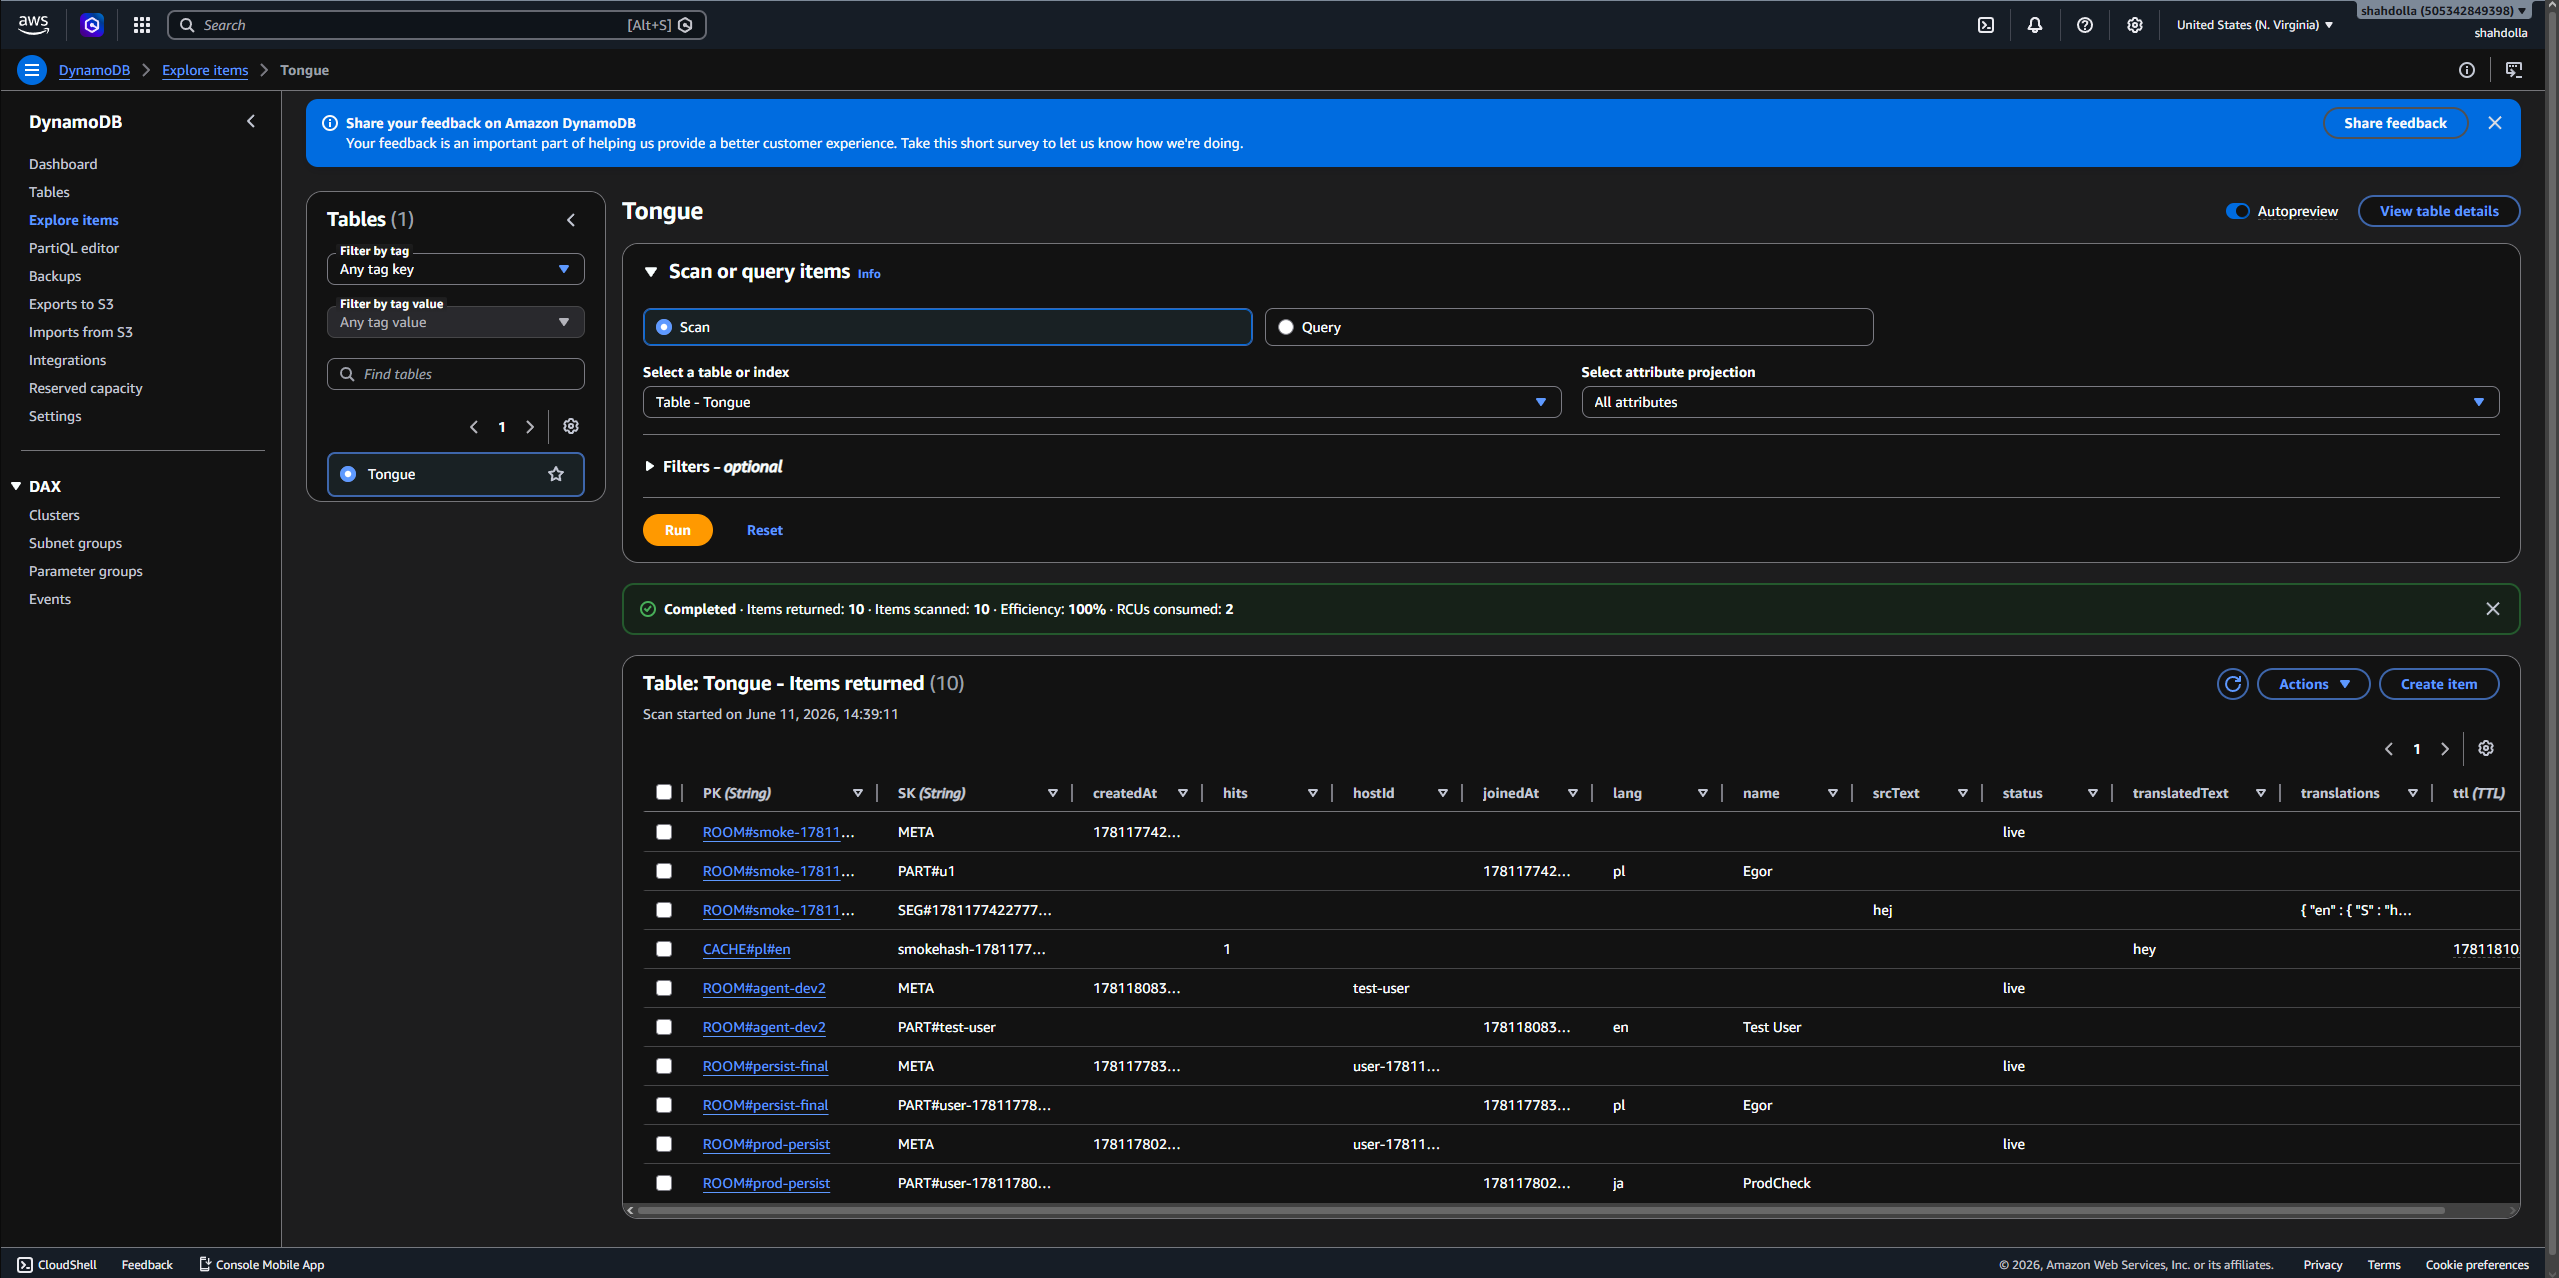Refresh the items returned list
This screenshot has height=1278, width=2559.
(2233, 684)
